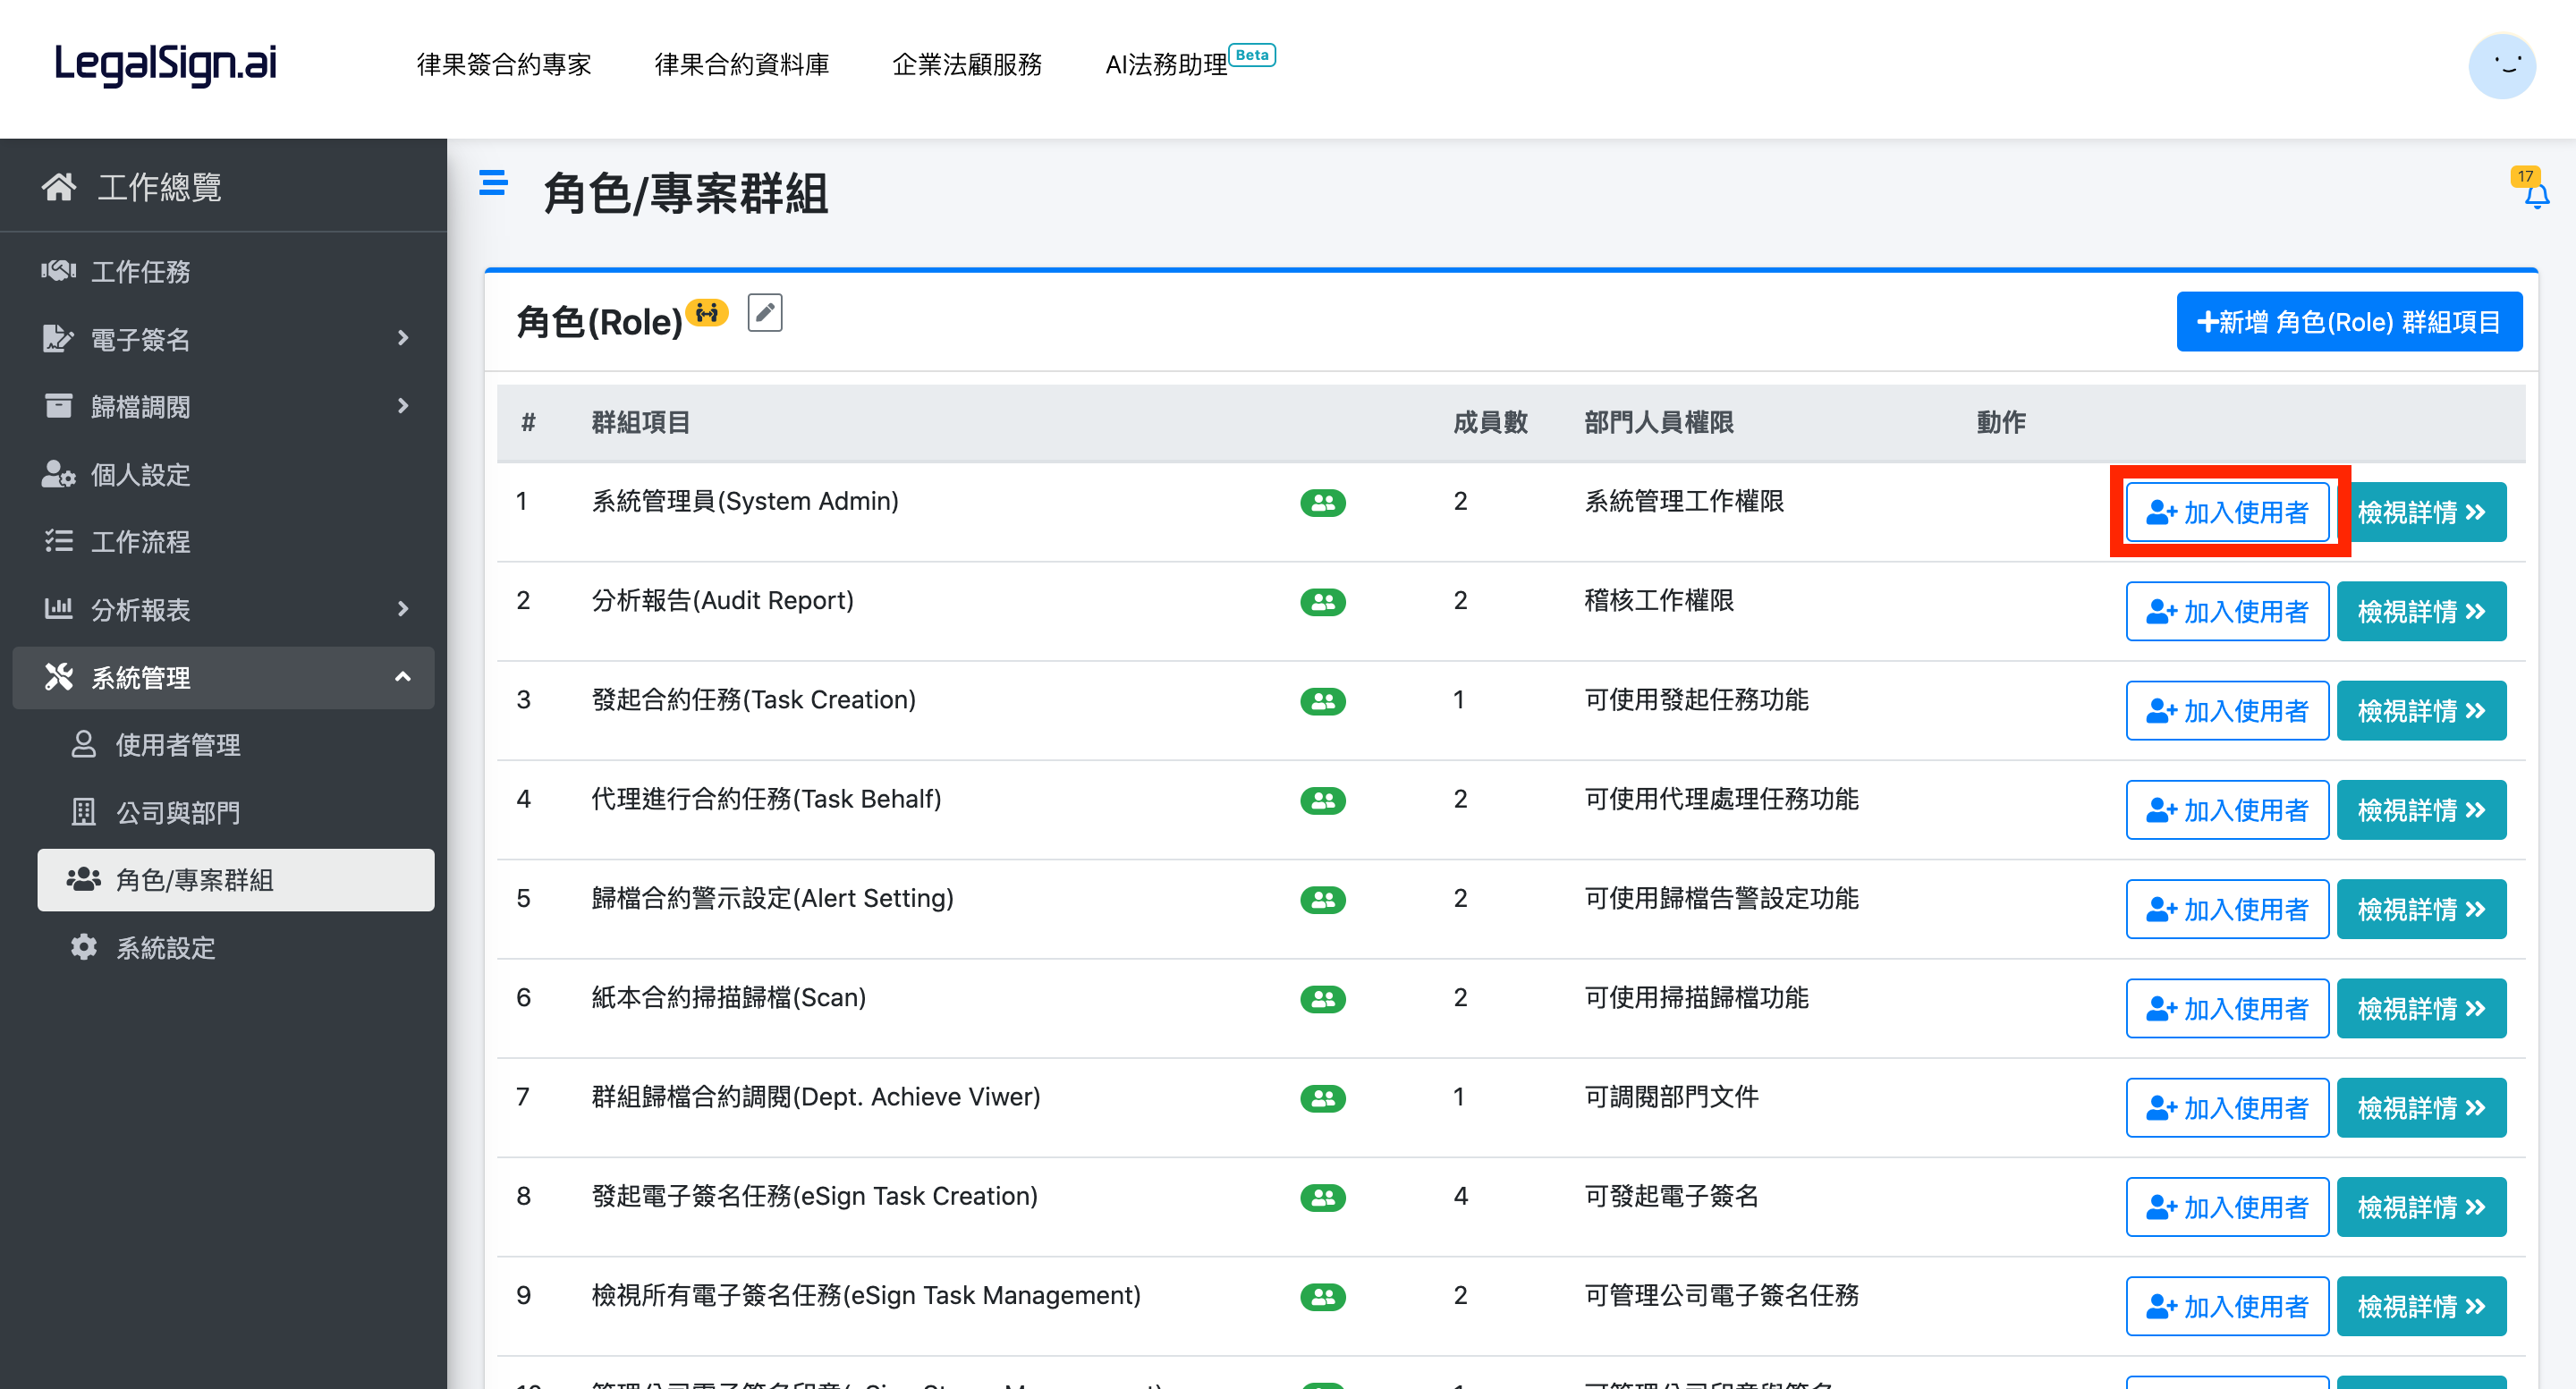
Task: Click green members badge for Alert Setting
Action: point(1323,900)
